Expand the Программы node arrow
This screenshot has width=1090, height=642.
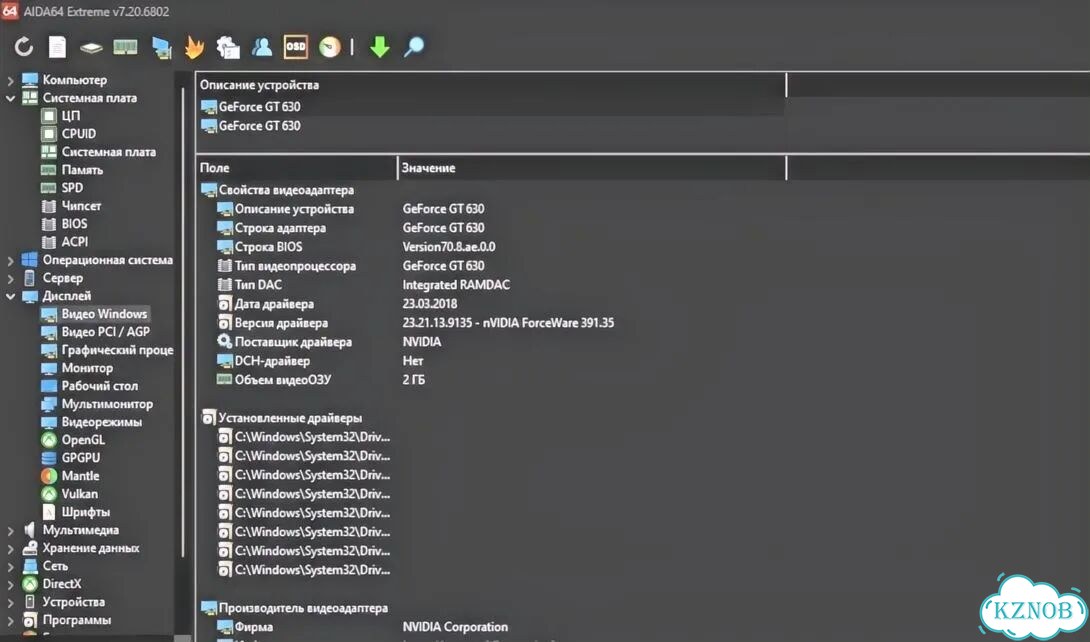tap(10, 620)
